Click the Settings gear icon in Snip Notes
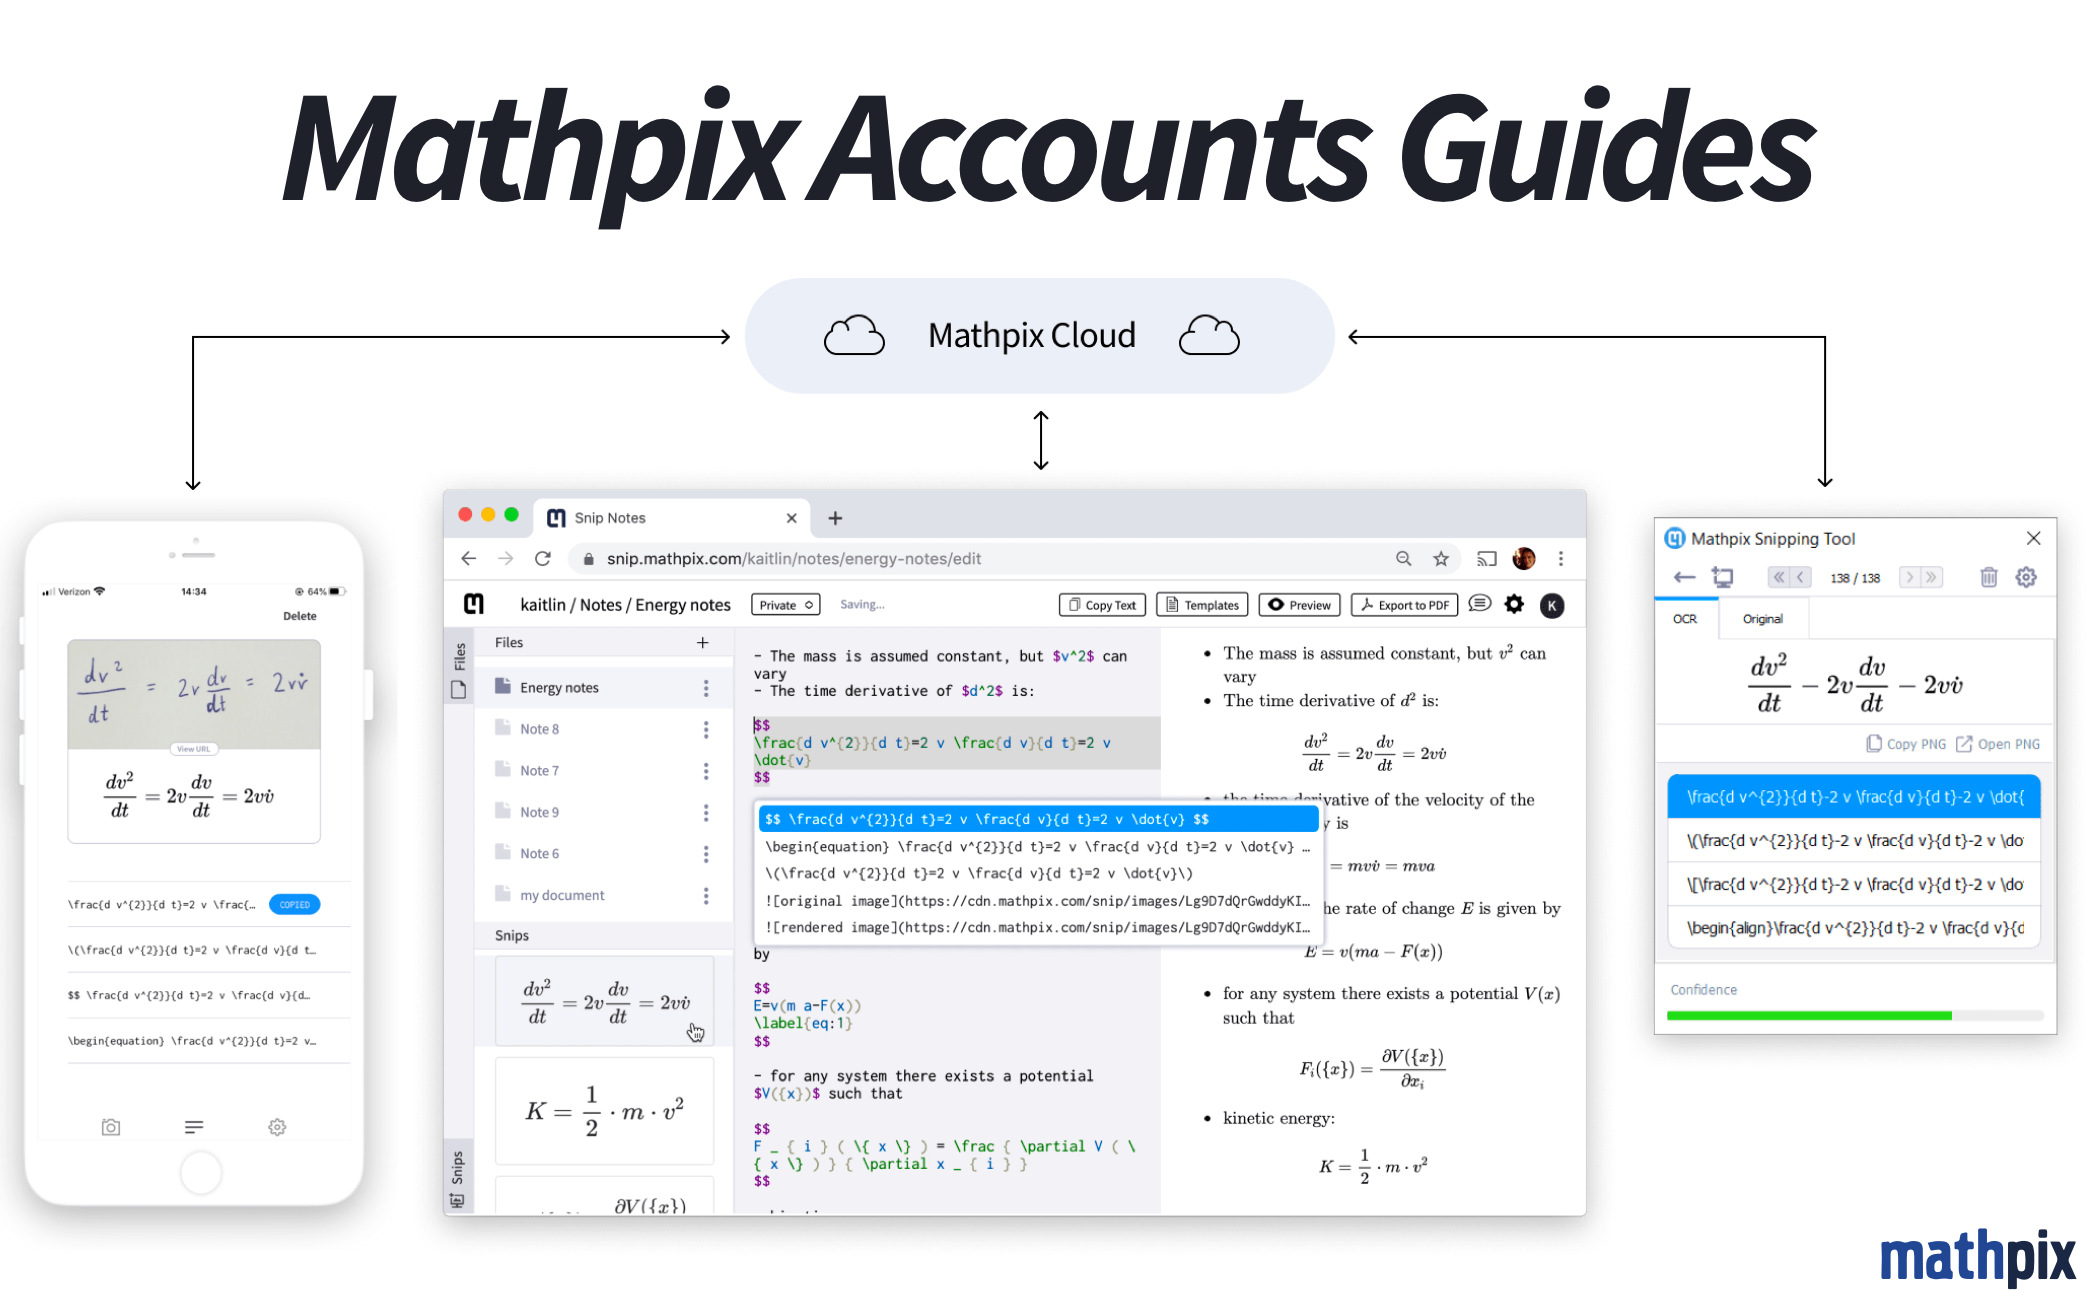This screenshot has width=2090, height=1296. (x=1512, y=603)
